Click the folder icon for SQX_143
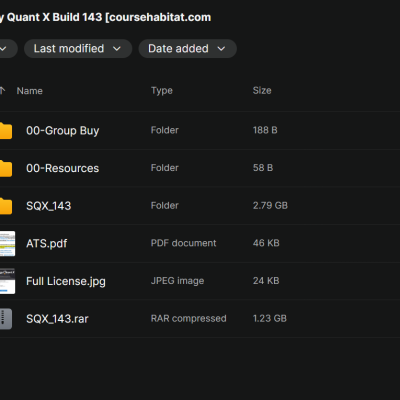This screenshot has height=400, width=400. tap(6, 206)
